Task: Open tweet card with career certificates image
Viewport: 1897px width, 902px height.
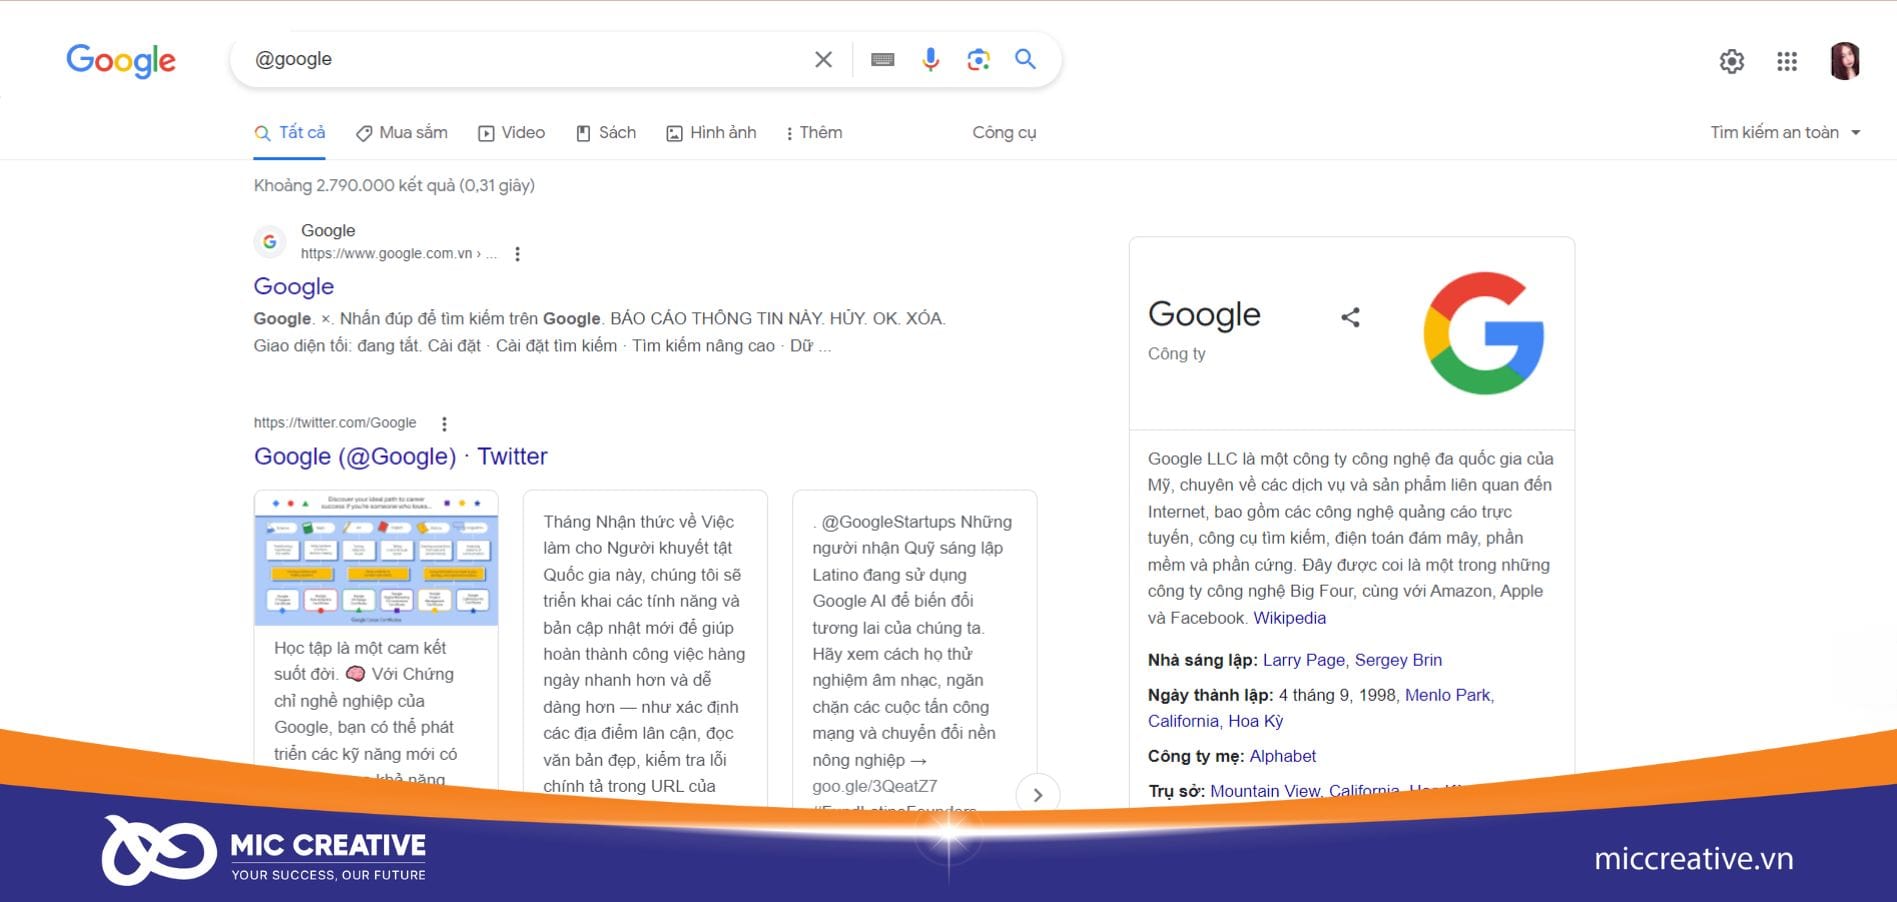Action: [x=376, y=640]
